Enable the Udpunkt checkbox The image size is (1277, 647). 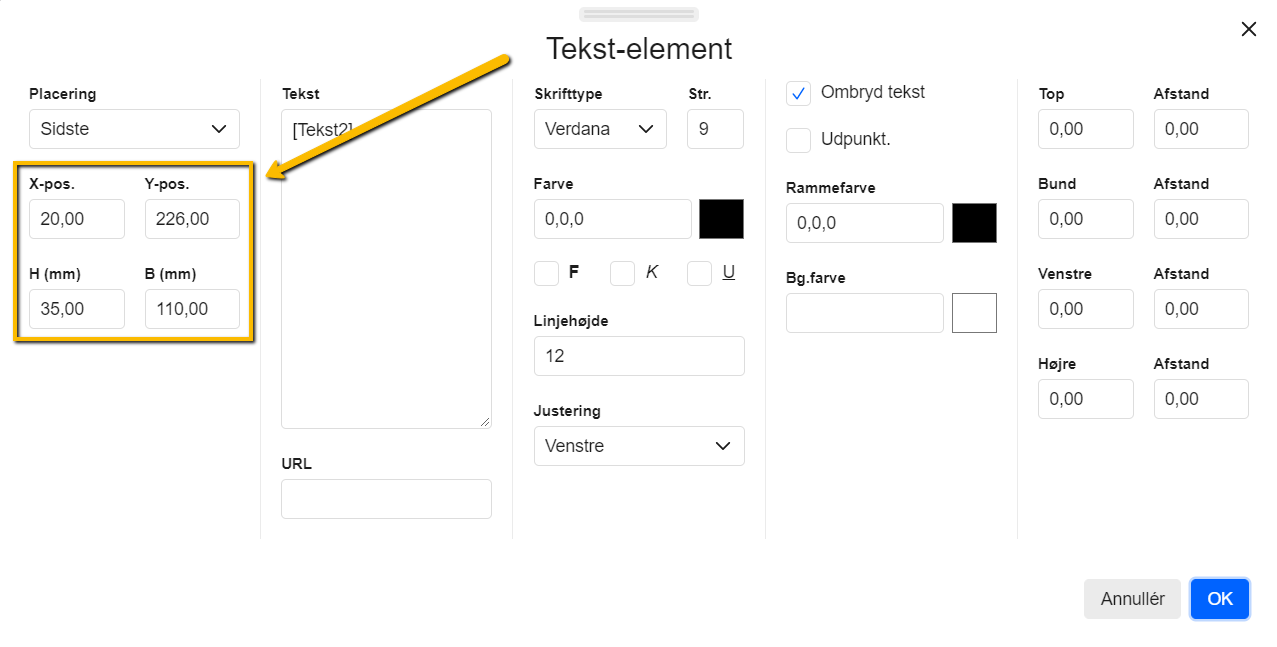[798, 140]
